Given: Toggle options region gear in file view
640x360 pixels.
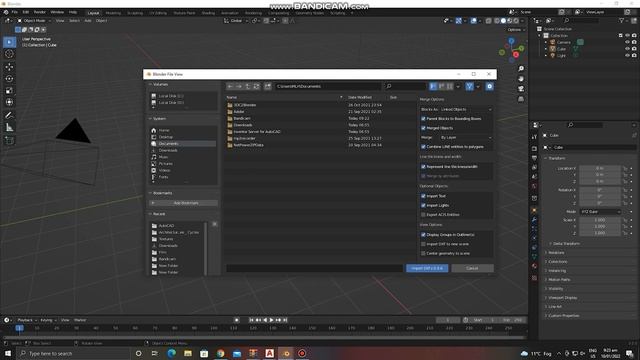Looking at the screenshot, I should tap(489, 87).
